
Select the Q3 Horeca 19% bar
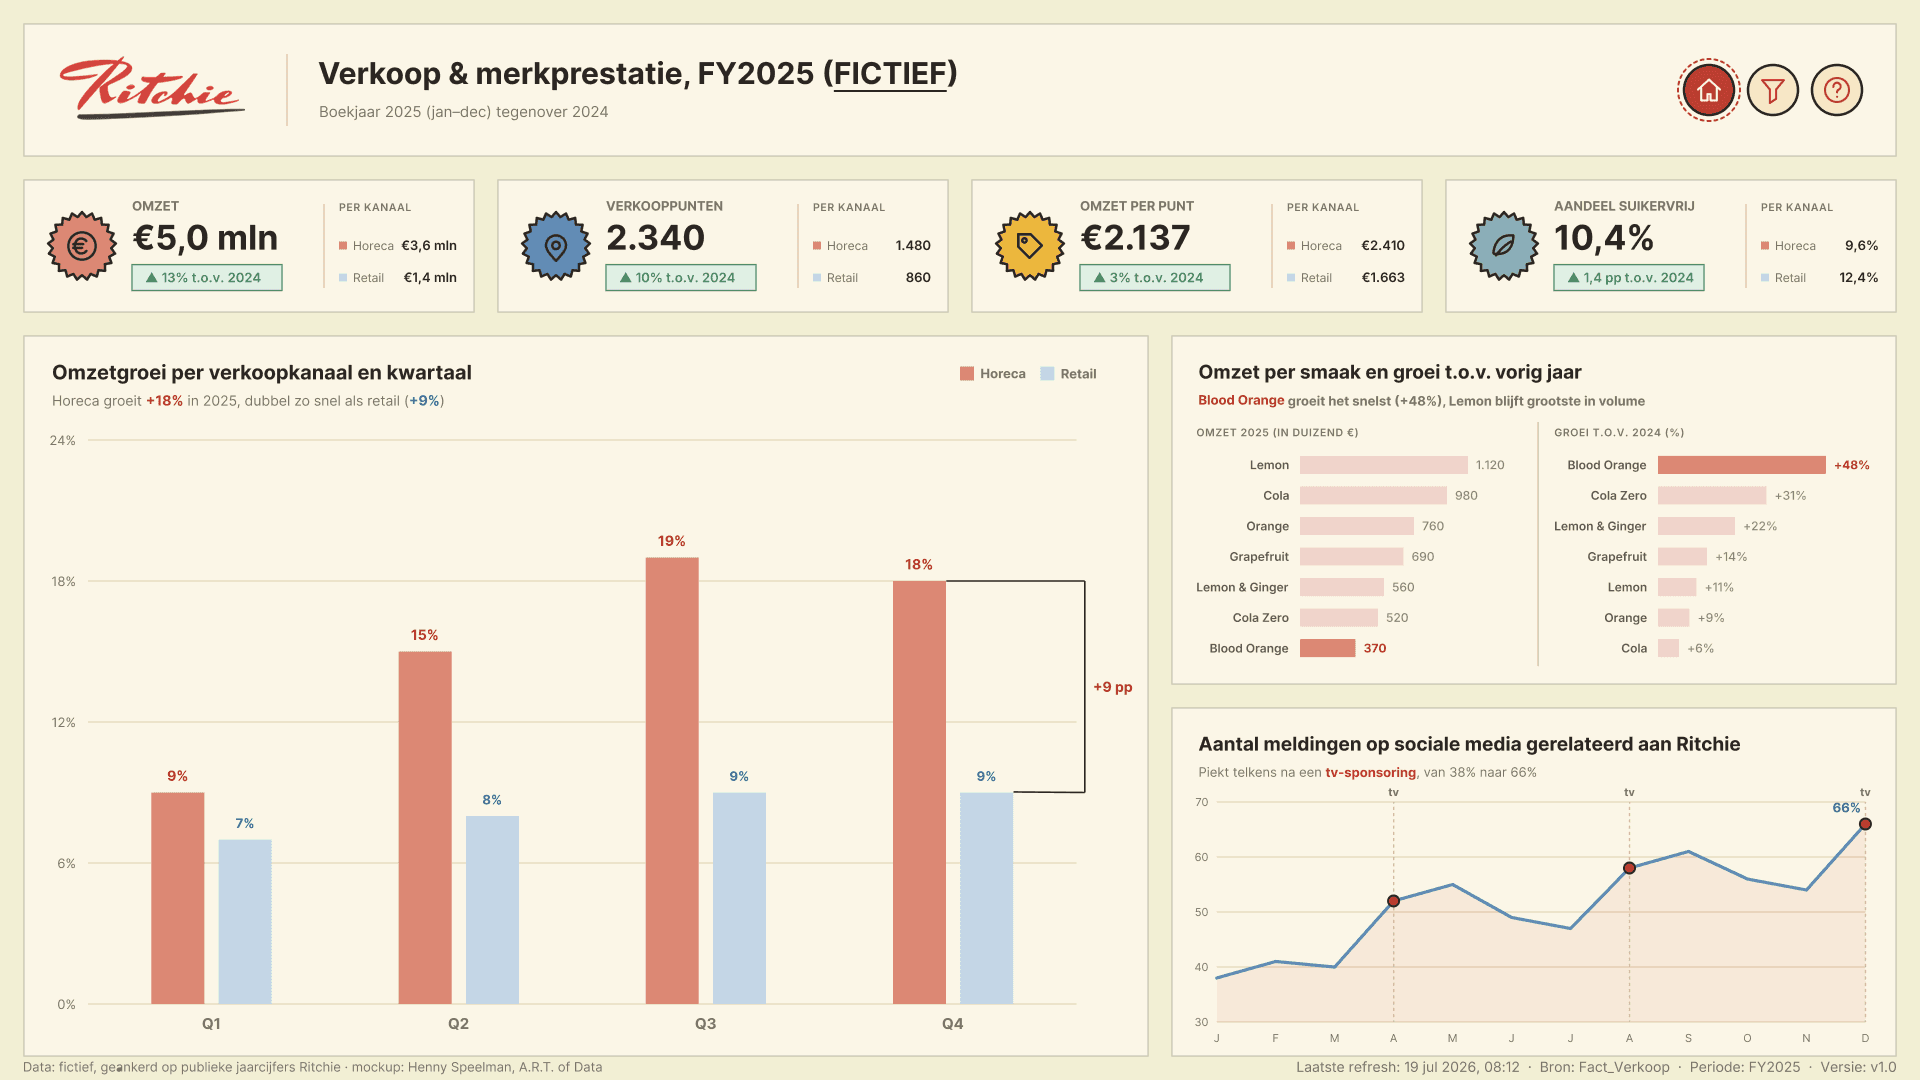pyautogui.click(x=672, y=781)
